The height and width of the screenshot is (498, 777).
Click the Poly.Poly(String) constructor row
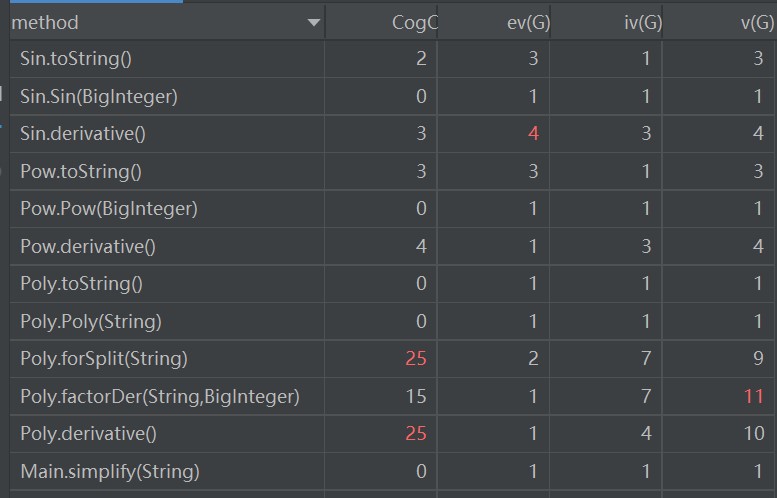(x=91, y=321)
